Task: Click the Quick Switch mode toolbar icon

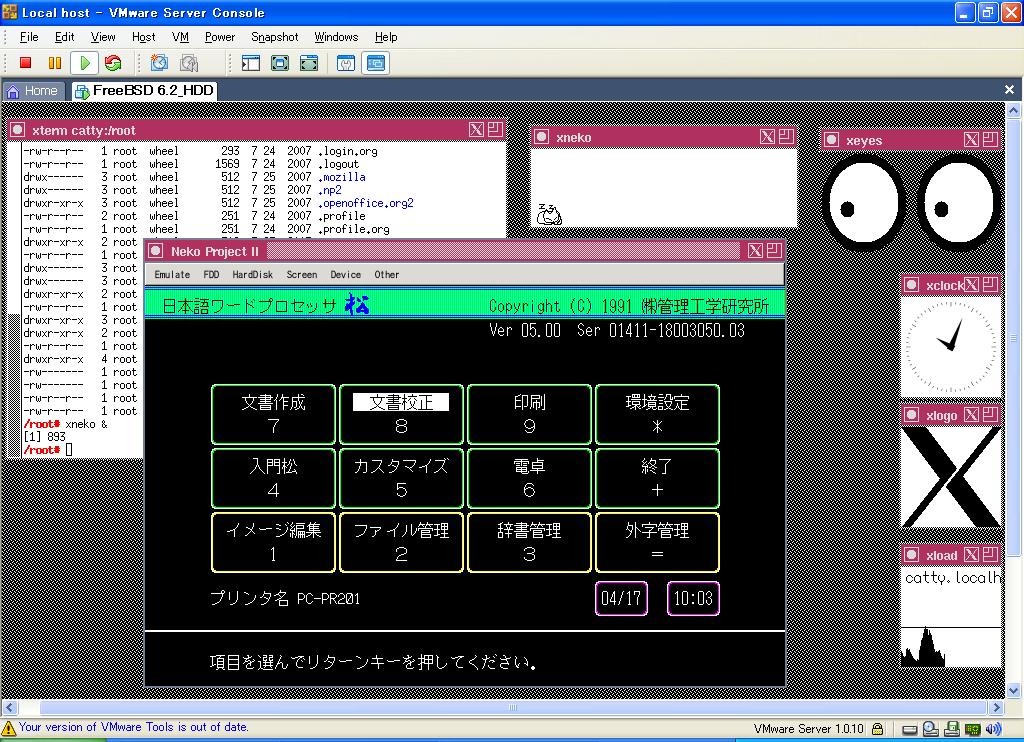Action: tap(309, 63)
